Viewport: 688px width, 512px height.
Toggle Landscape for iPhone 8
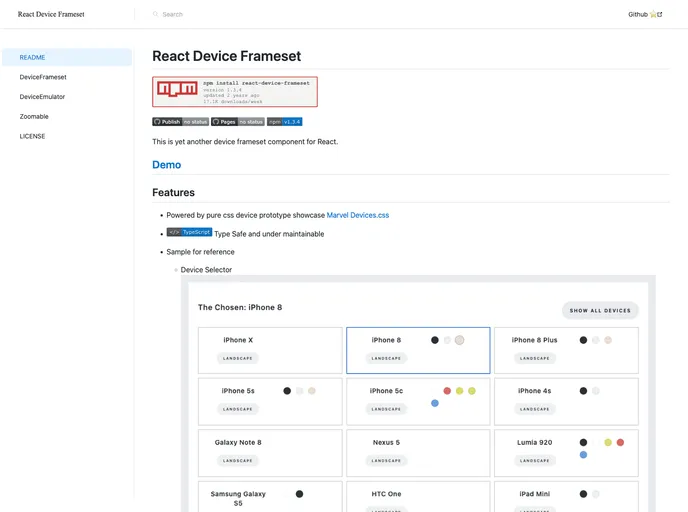pos(386,358)
